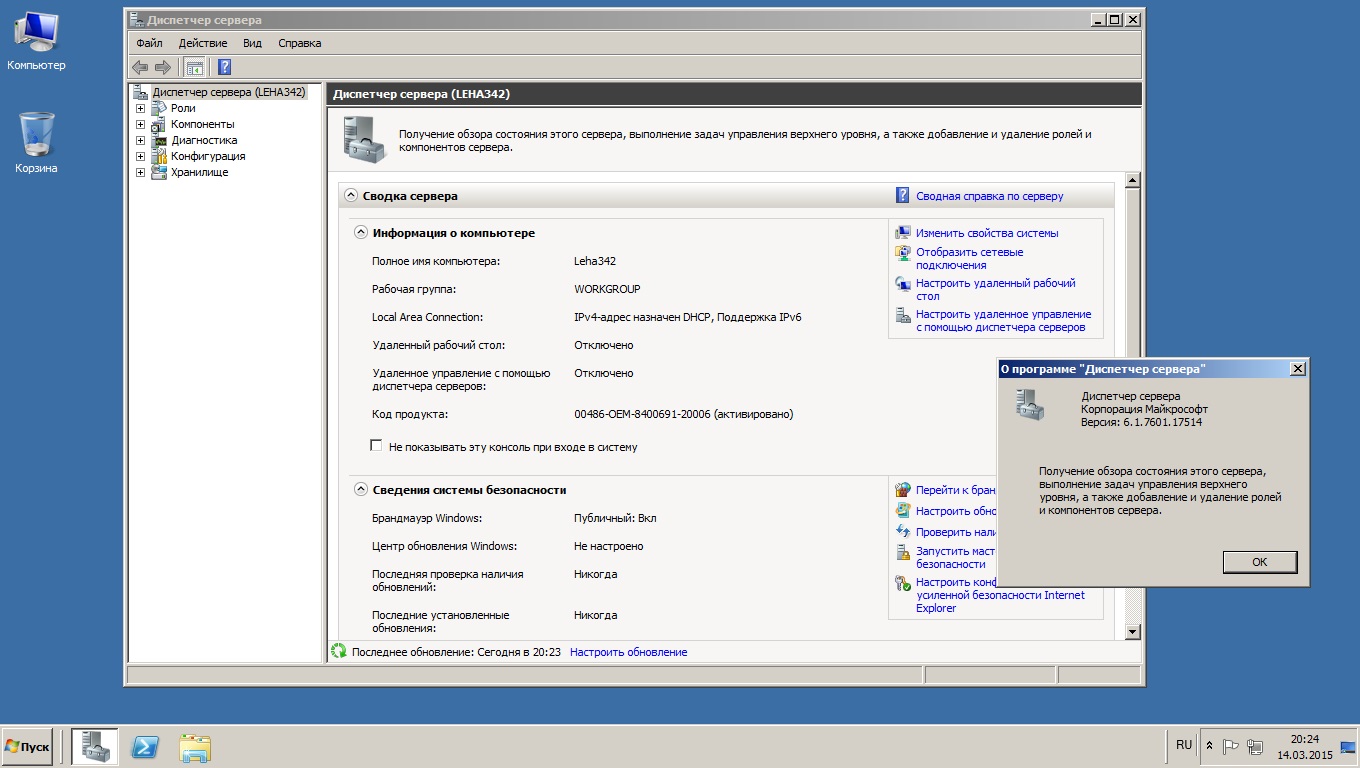Check the do not show console at logon box
This screenshot has height=768, width=1360.
377,446
